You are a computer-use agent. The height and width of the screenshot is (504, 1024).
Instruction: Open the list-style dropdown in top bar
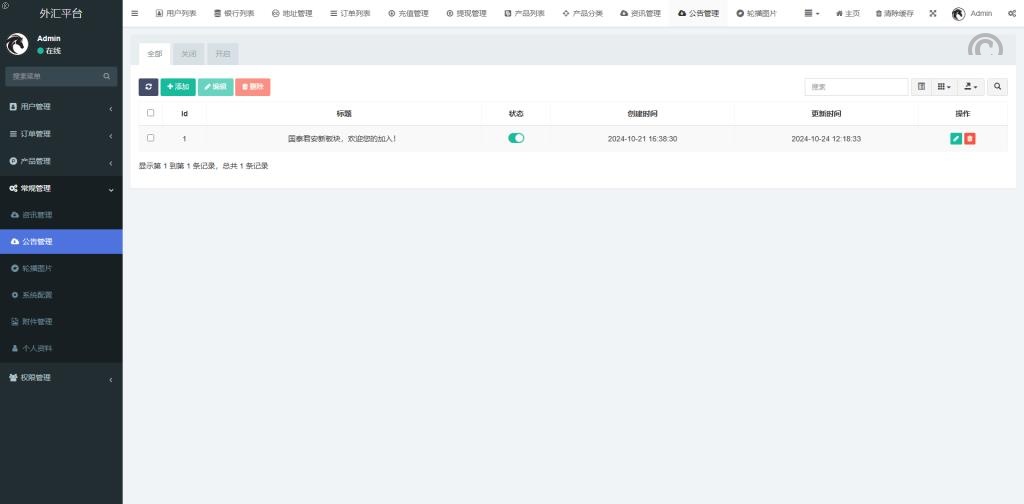tap(812, 13)
